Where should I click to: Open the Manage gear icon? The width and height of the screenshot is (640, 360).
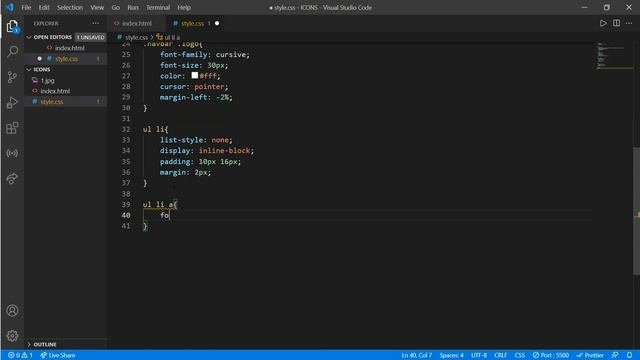coord(12,336)
